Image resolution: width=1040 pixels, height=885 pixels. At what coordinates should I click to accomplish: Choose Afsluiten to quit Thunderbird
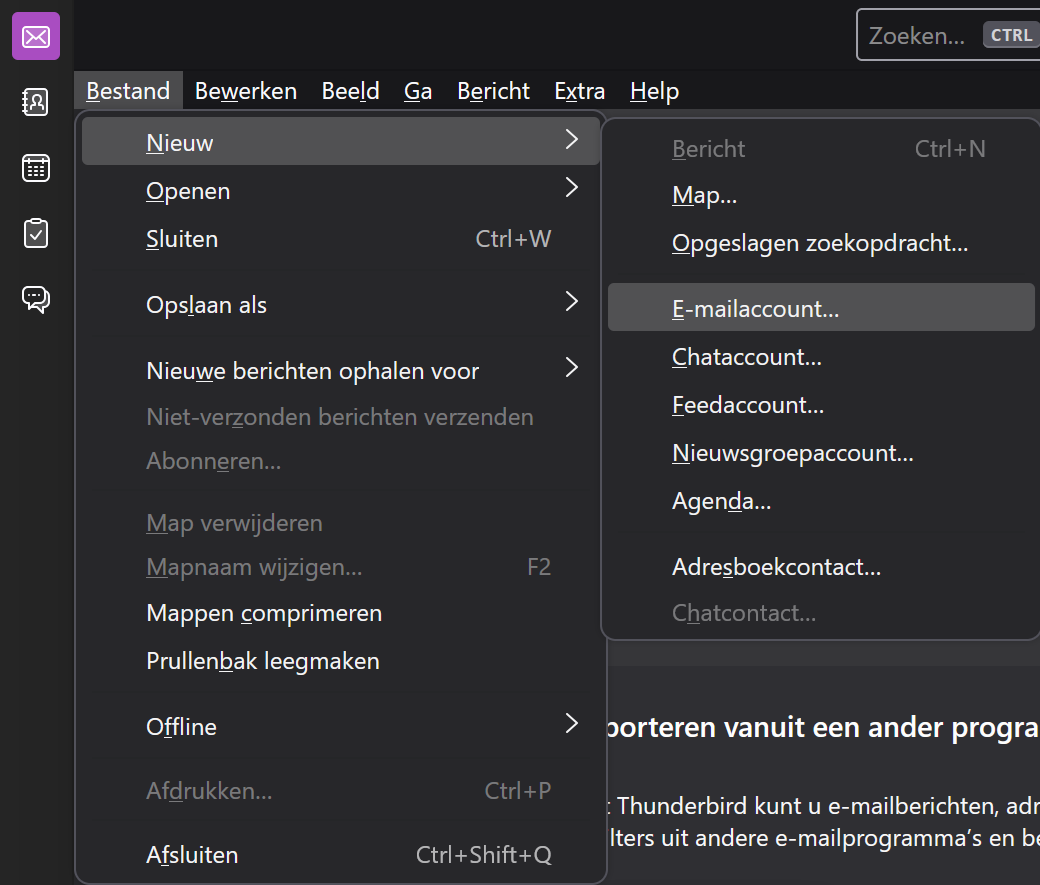192,855
